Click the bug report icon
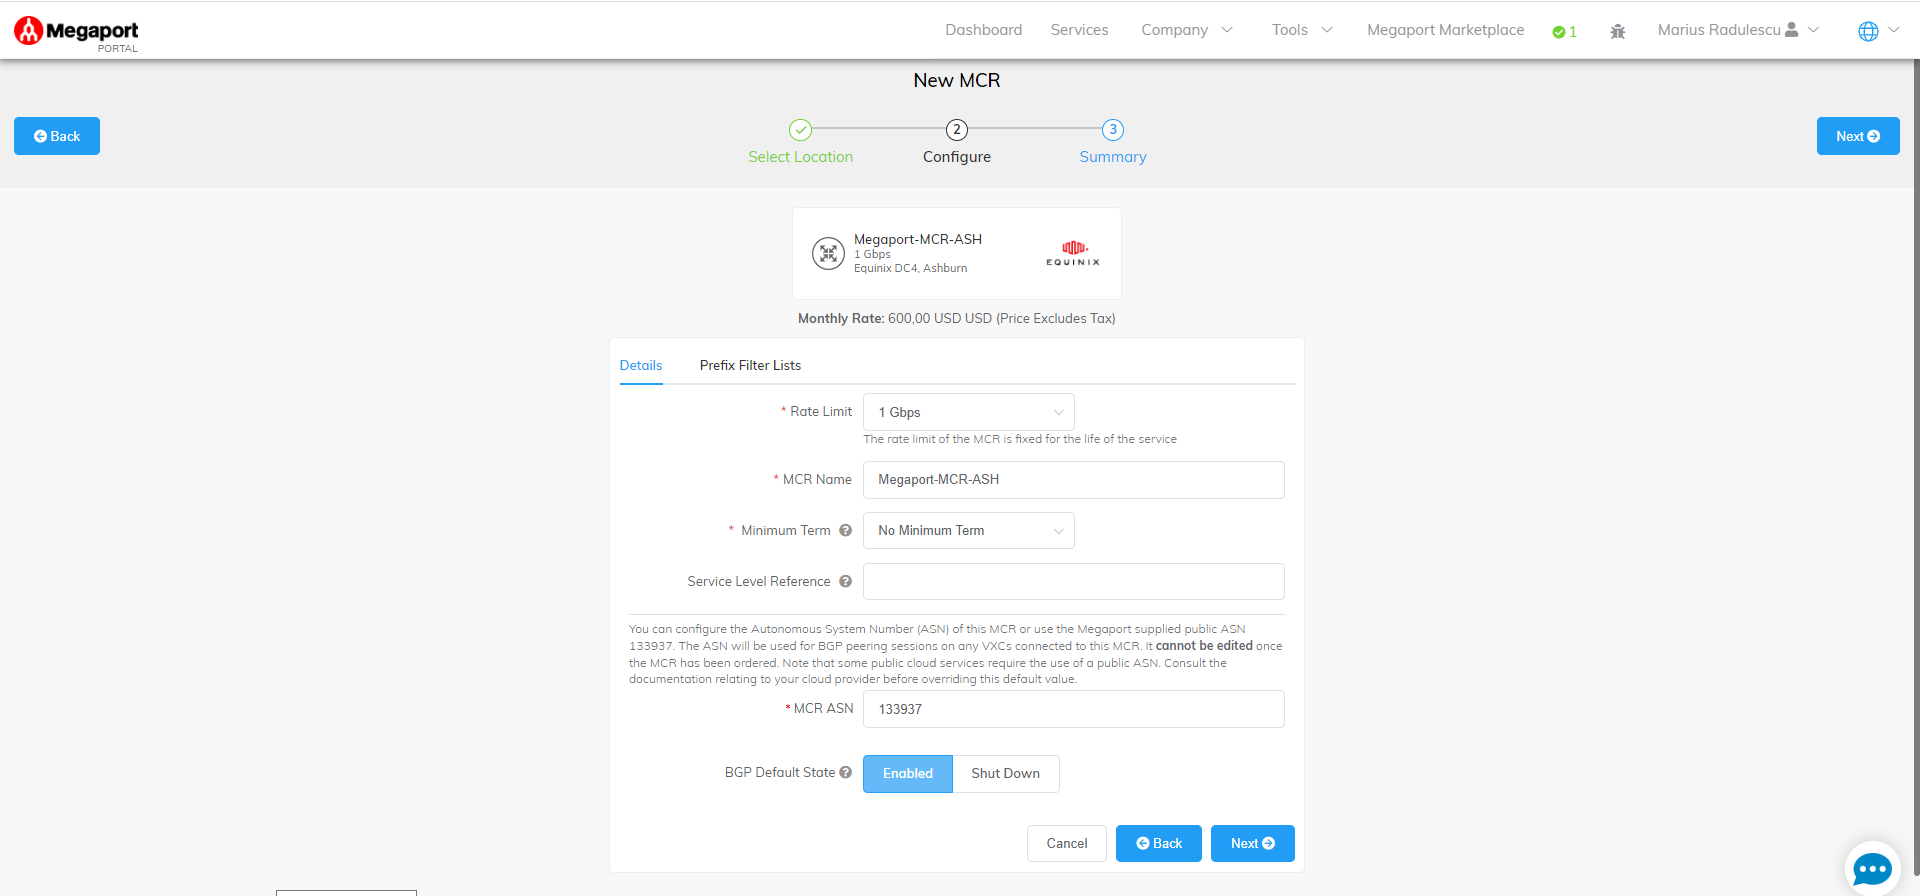1920x896 pixels. pos(1618,31)
